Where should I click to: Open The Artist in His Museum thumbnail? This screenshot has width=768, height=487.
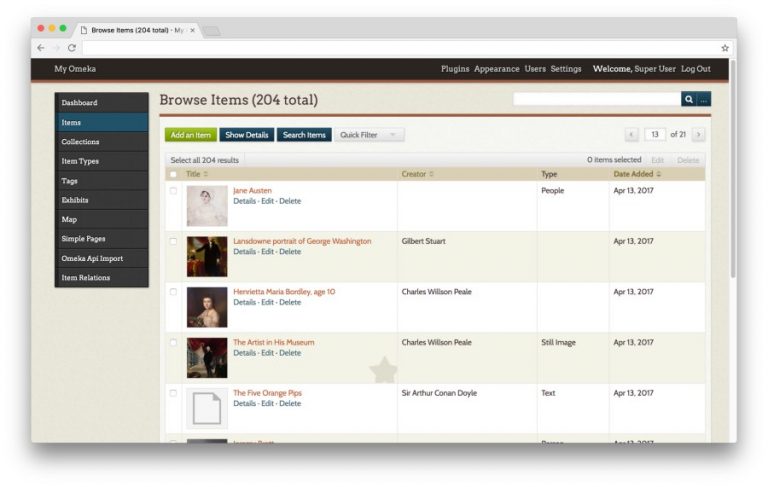(207, 357)
